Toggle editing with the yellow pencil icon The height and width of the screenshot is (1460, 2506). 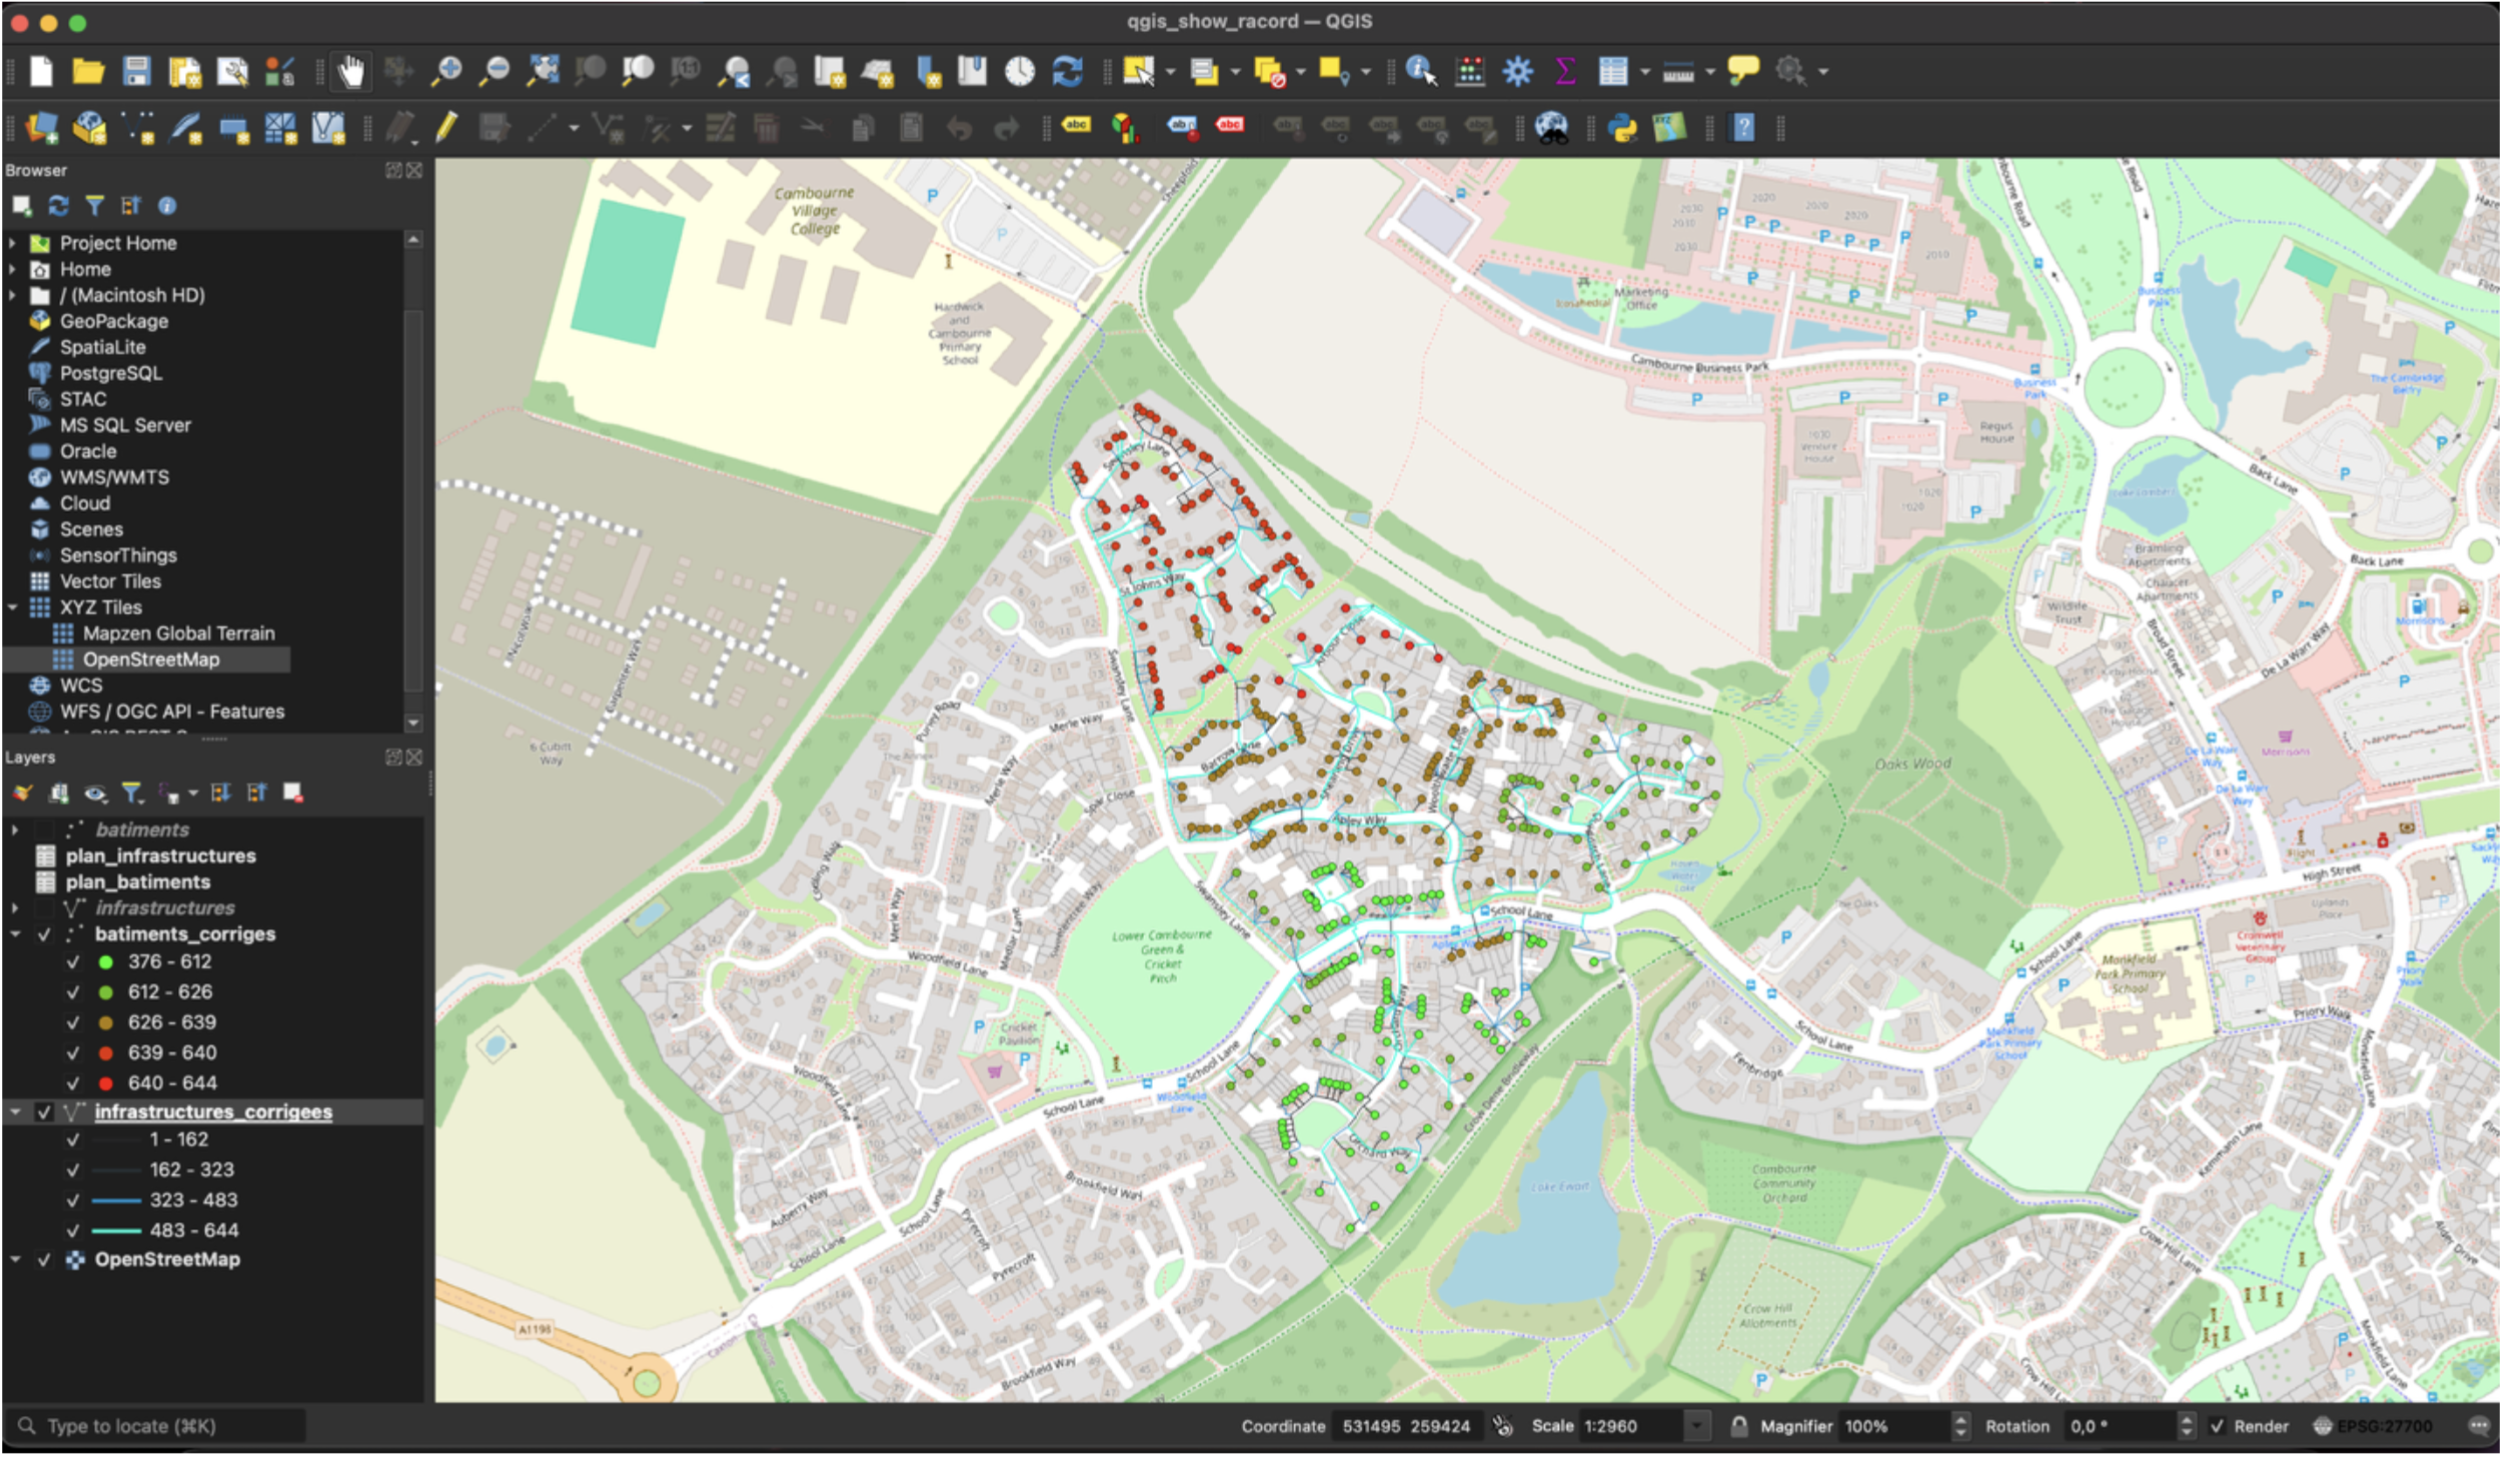point(446,128)
